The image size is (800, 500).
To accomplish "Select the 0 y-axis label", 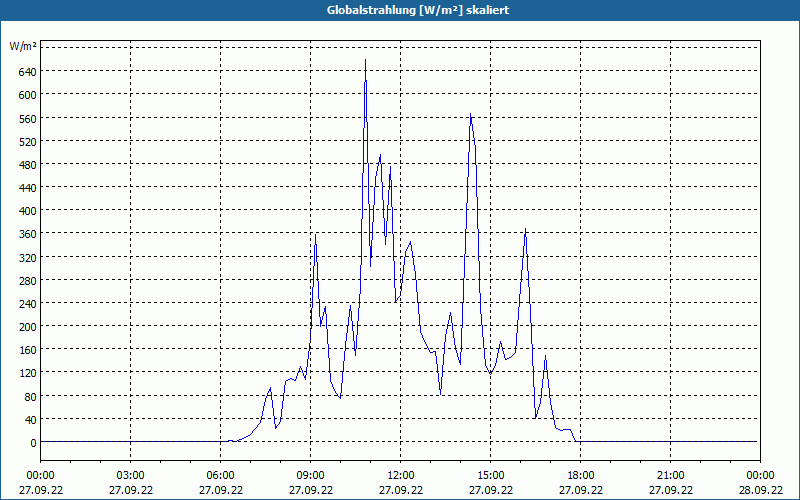I will click(33, 443).
